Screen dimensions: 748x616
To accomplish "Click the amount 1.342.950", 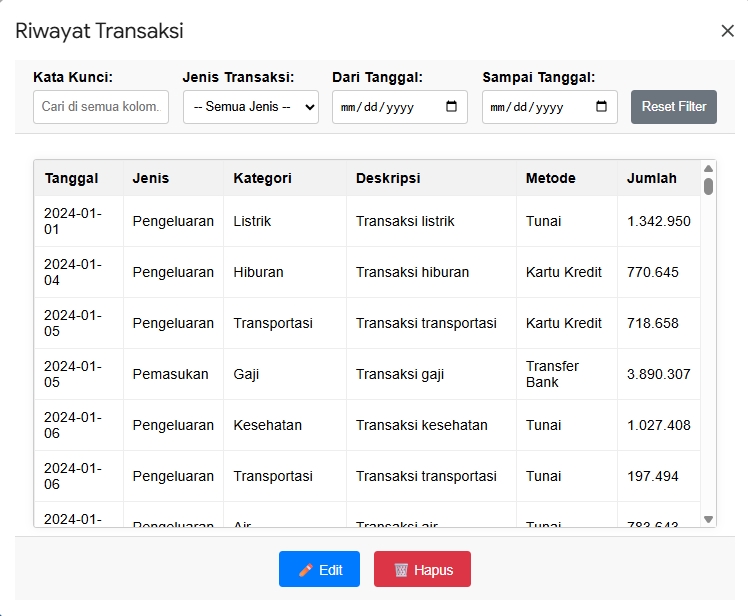I will [x=659, y=221].
